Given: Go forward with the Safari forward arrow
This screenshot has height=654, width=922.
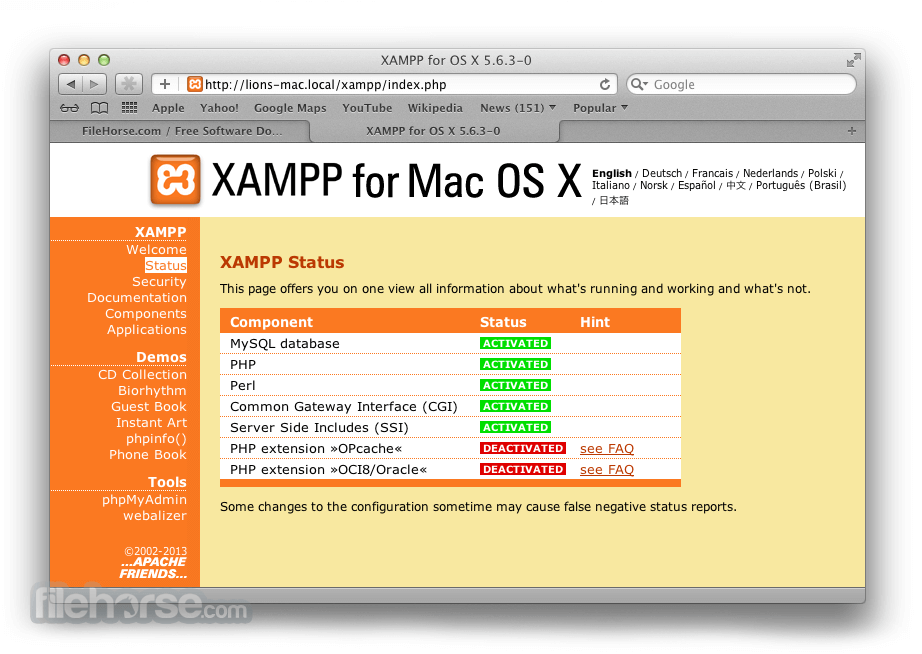Looking at the screenshot, I should click(x=94, y=84).
